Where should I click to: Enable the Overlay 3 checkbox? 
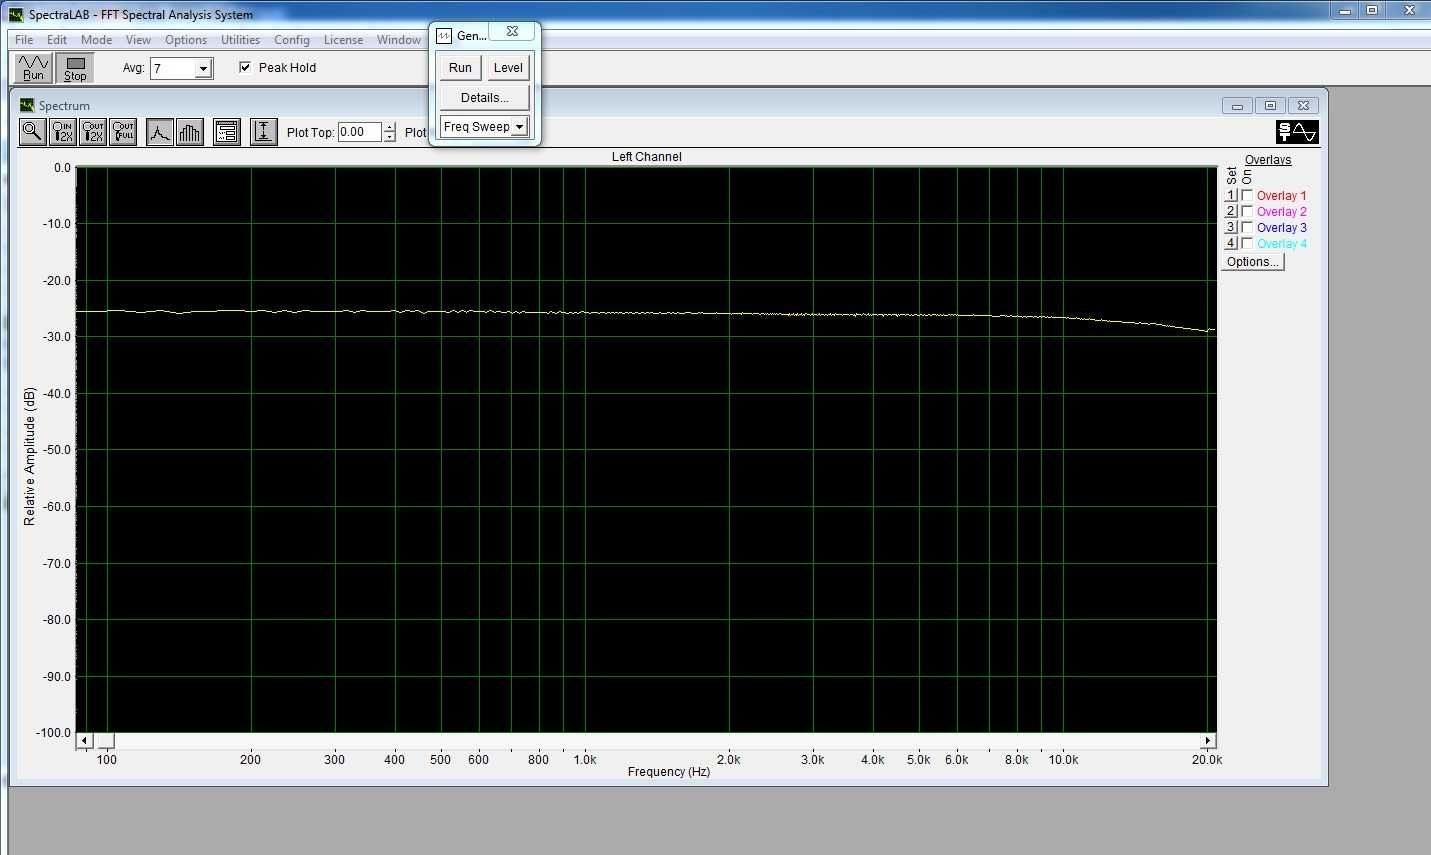(x=1247, y=228)
